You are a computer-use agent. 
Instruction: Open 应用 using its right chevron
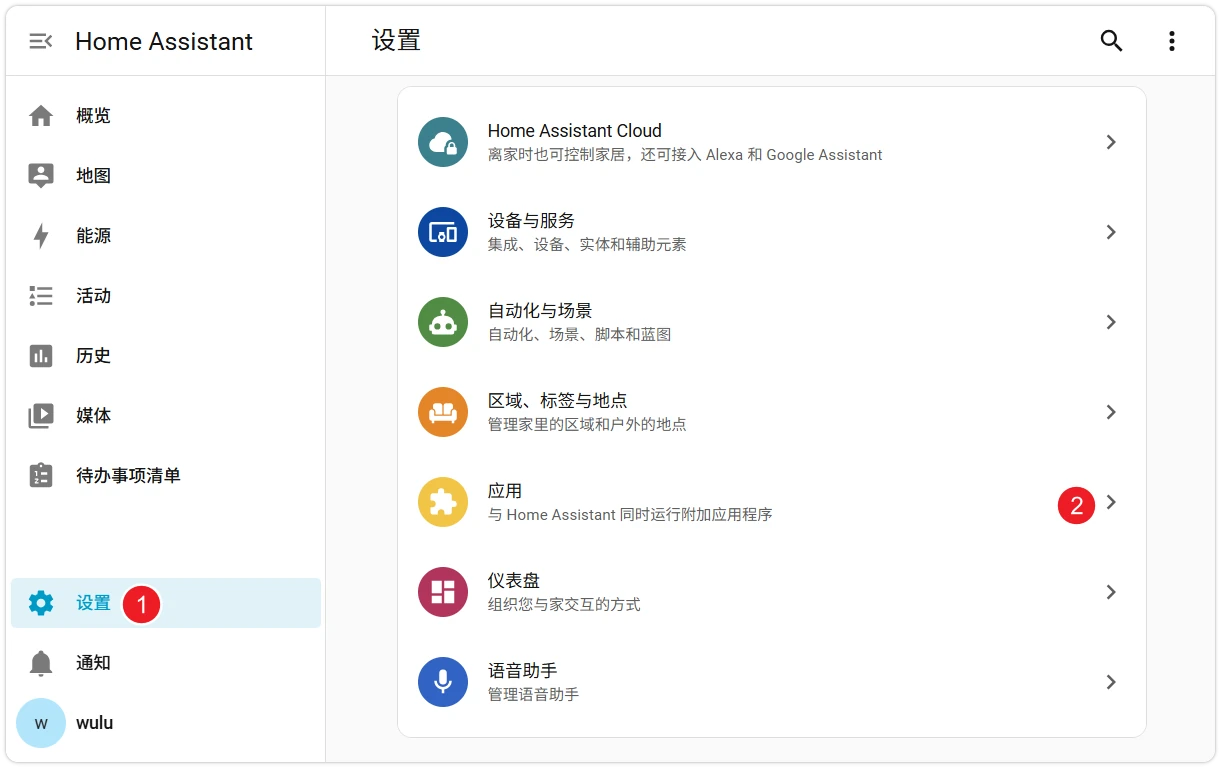point(1111,502)
